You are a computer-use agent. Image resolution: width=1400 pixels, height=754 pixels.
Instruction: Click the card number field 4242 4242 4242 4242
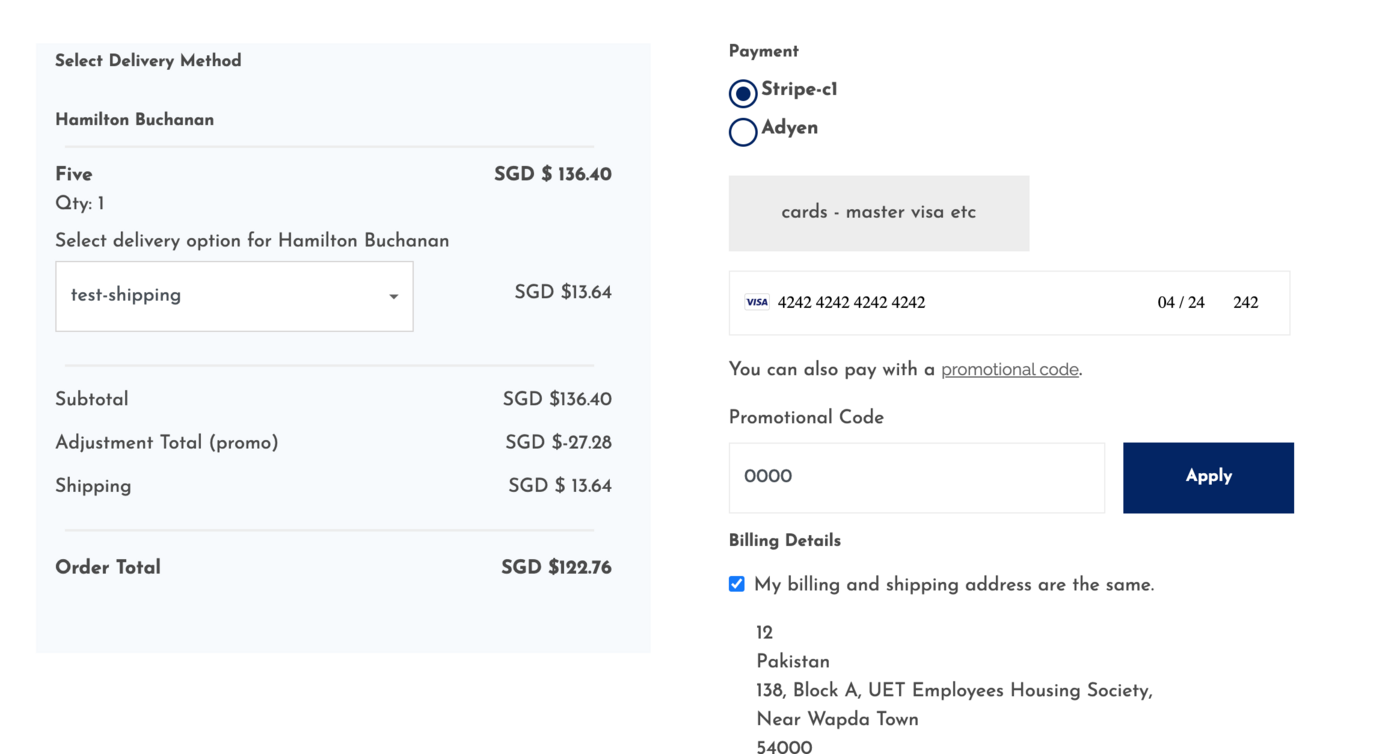[851, 302]
